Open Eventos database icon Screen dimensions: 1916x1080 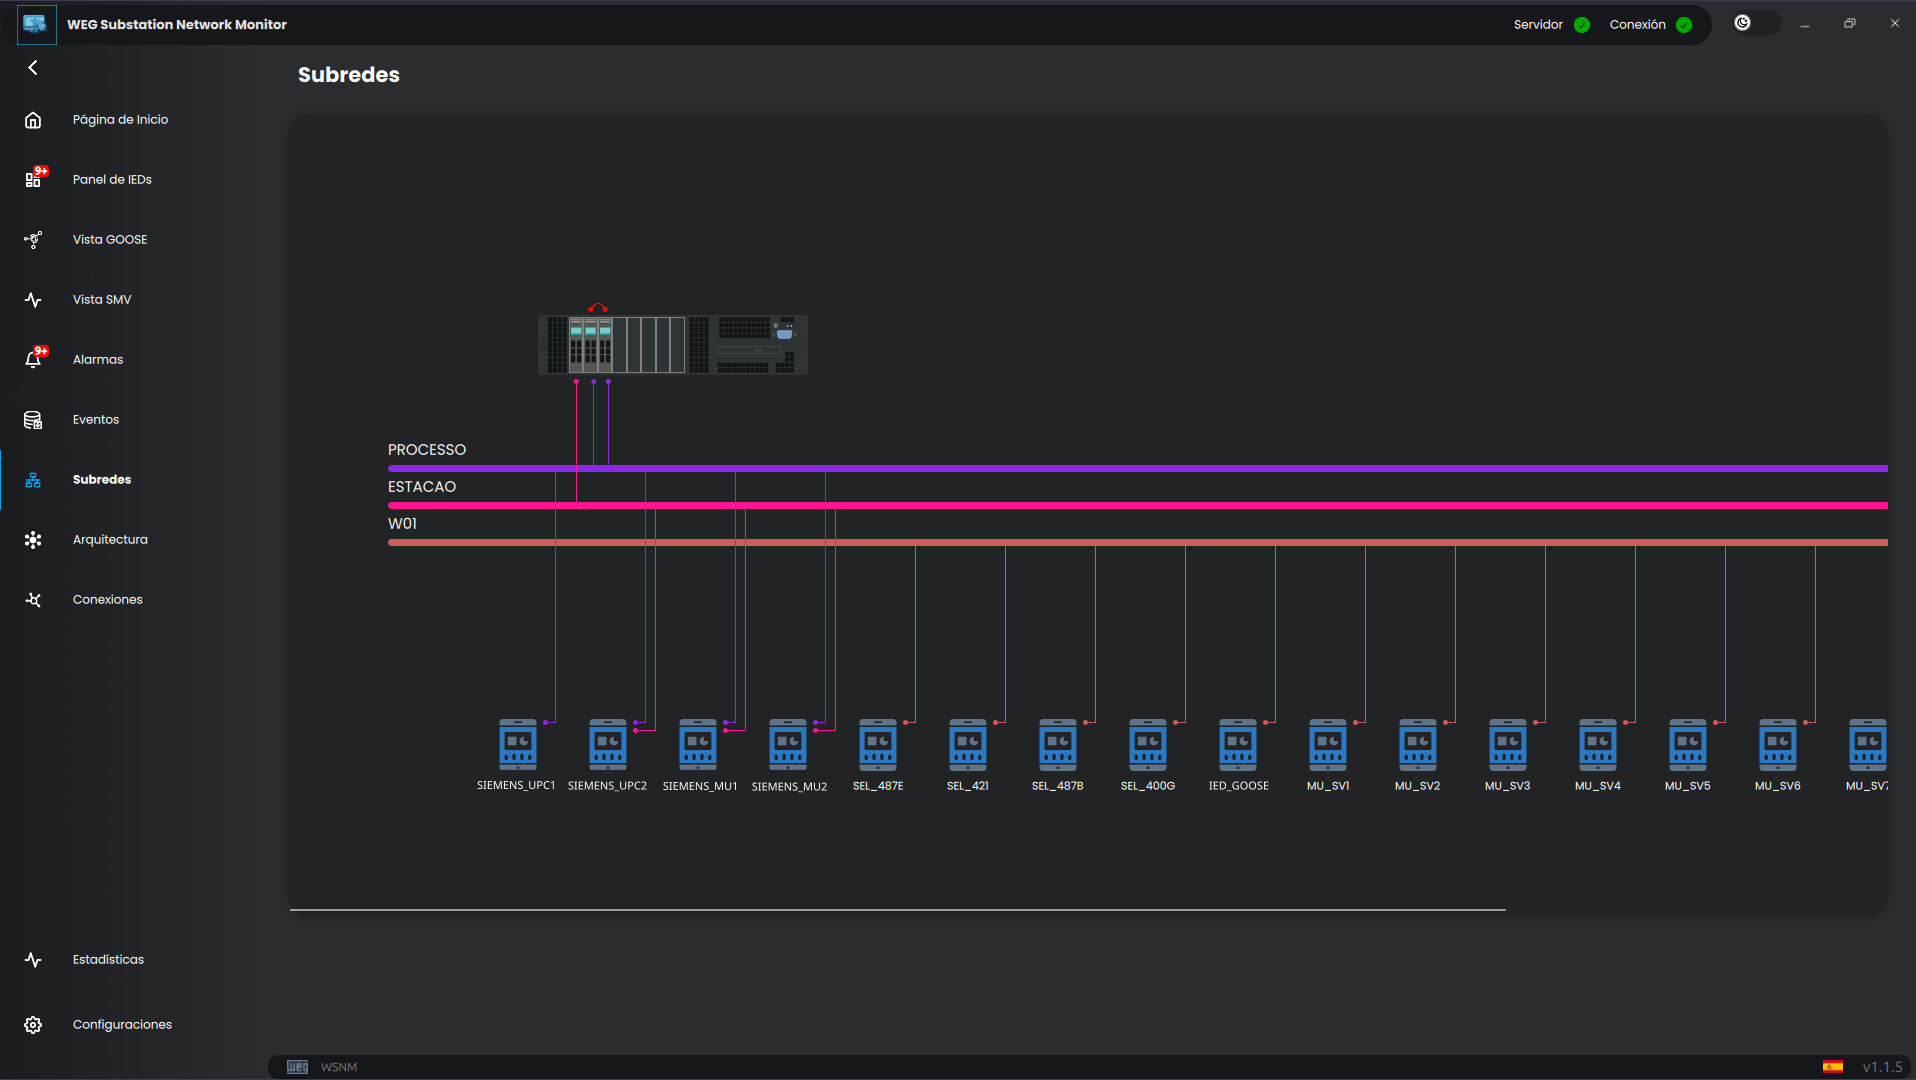click(33, 420)
